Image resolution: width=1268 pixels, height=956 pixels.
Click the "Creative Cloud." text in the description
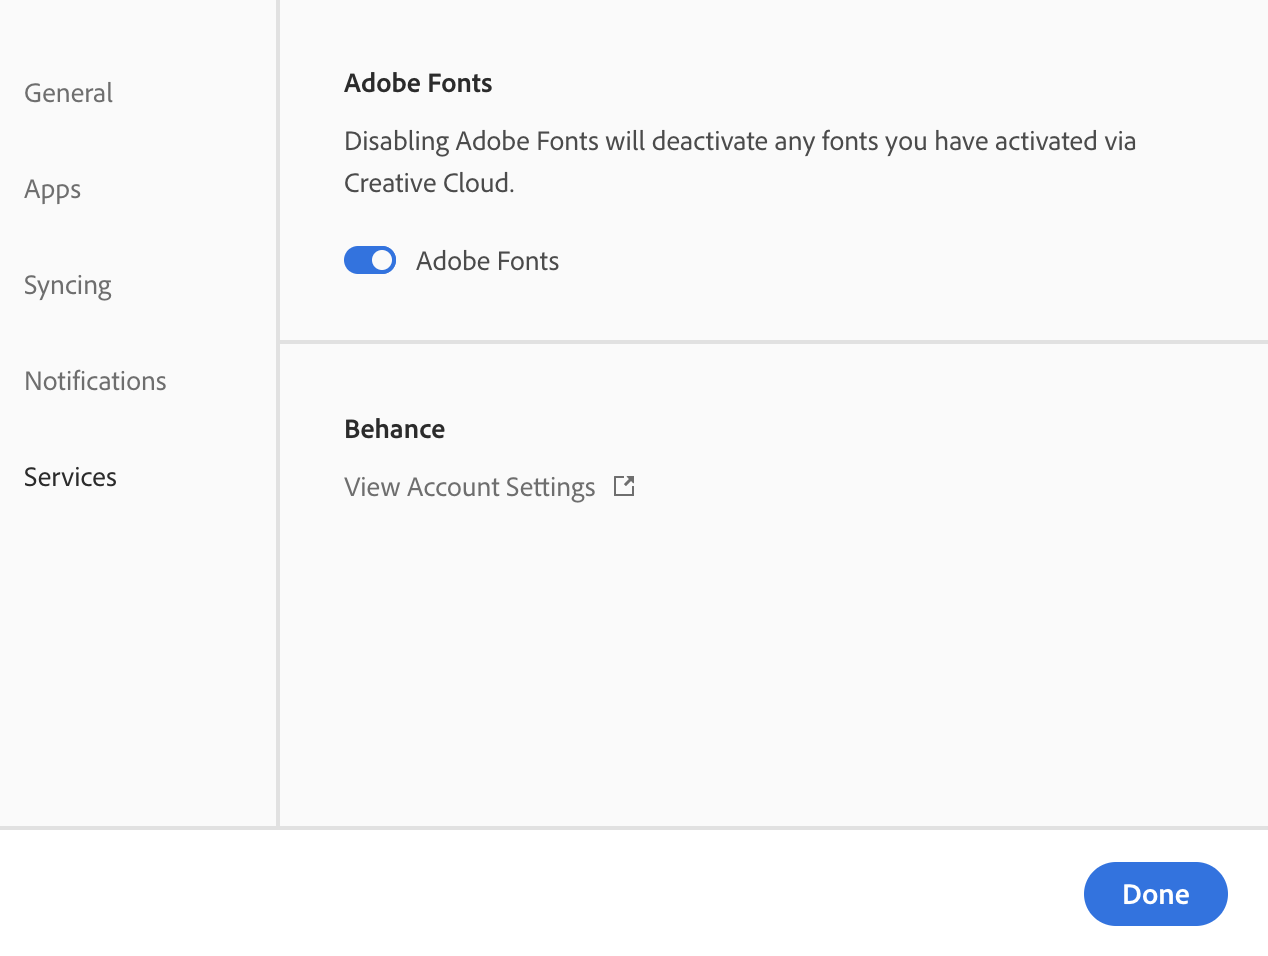[429, 183]
